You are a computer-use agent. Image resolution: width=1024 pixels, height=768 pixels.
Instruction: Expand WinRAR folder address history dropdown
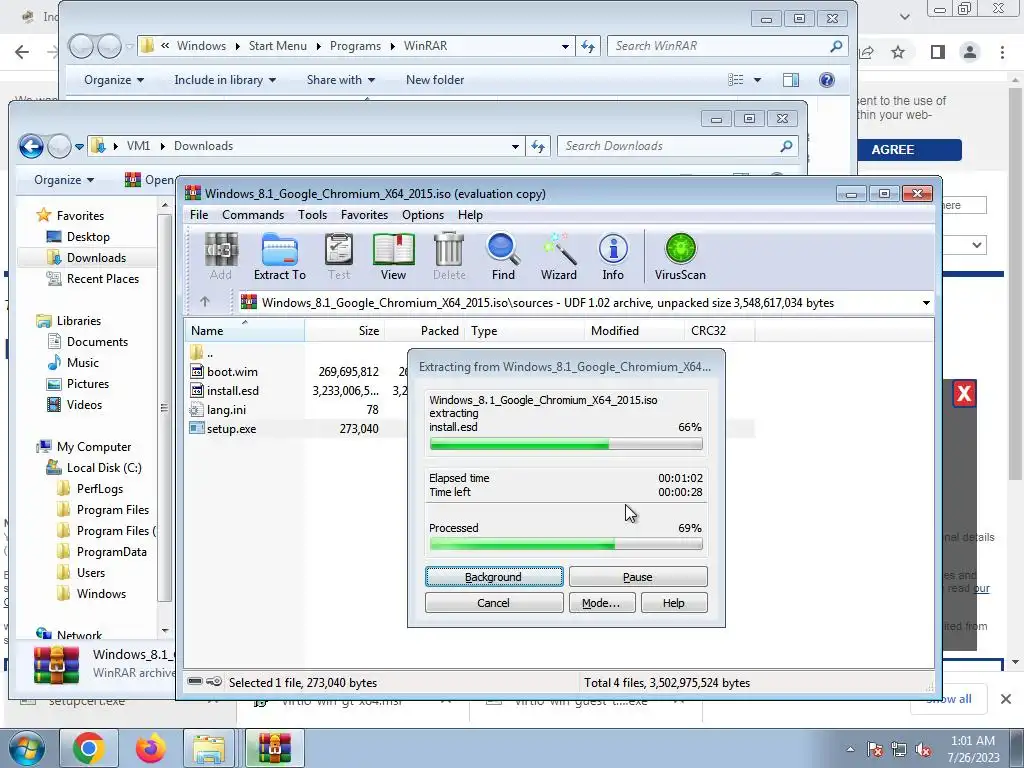pyautogui.click(x=565, y=46)
